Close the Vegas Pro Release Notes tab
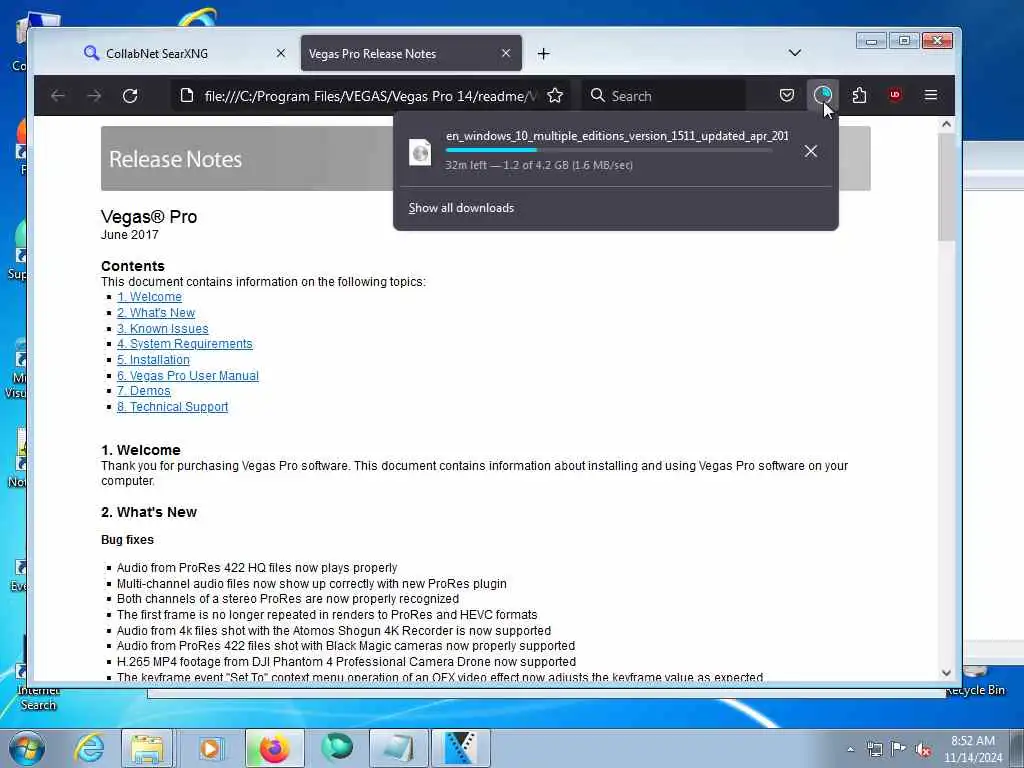Screen dimensions: 1024x768 (506, 53)
